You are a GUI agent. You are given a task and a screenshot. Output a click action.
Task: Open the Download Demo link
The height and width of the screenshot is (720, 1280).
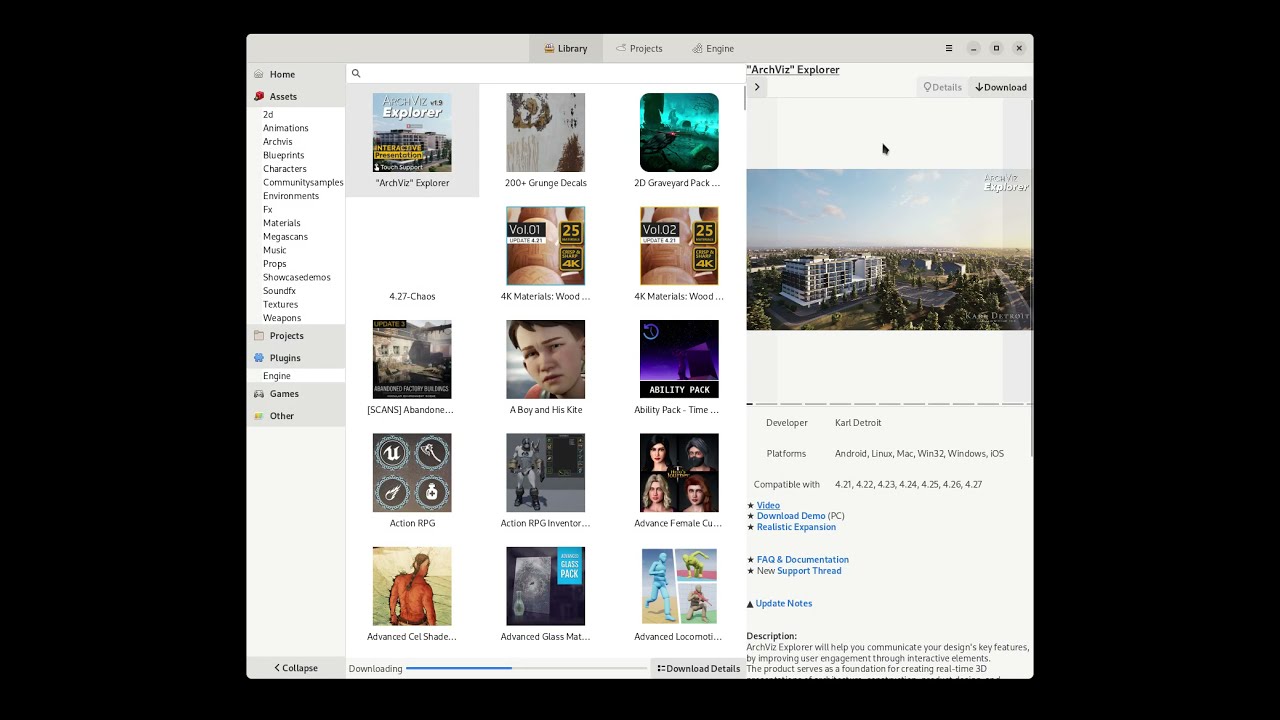[x=791, y=516]
